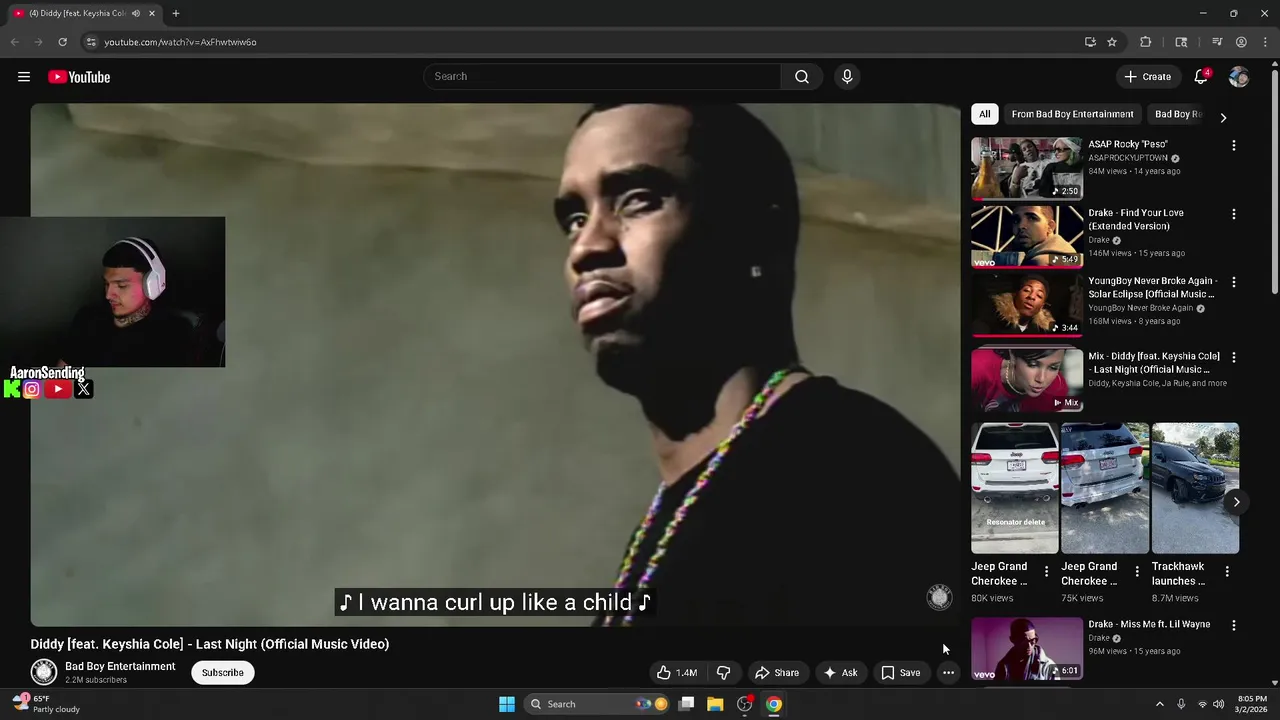Go to YouTube home via the logo
Viewport: 1280px width, 720px height.
(x=79, y=77)
